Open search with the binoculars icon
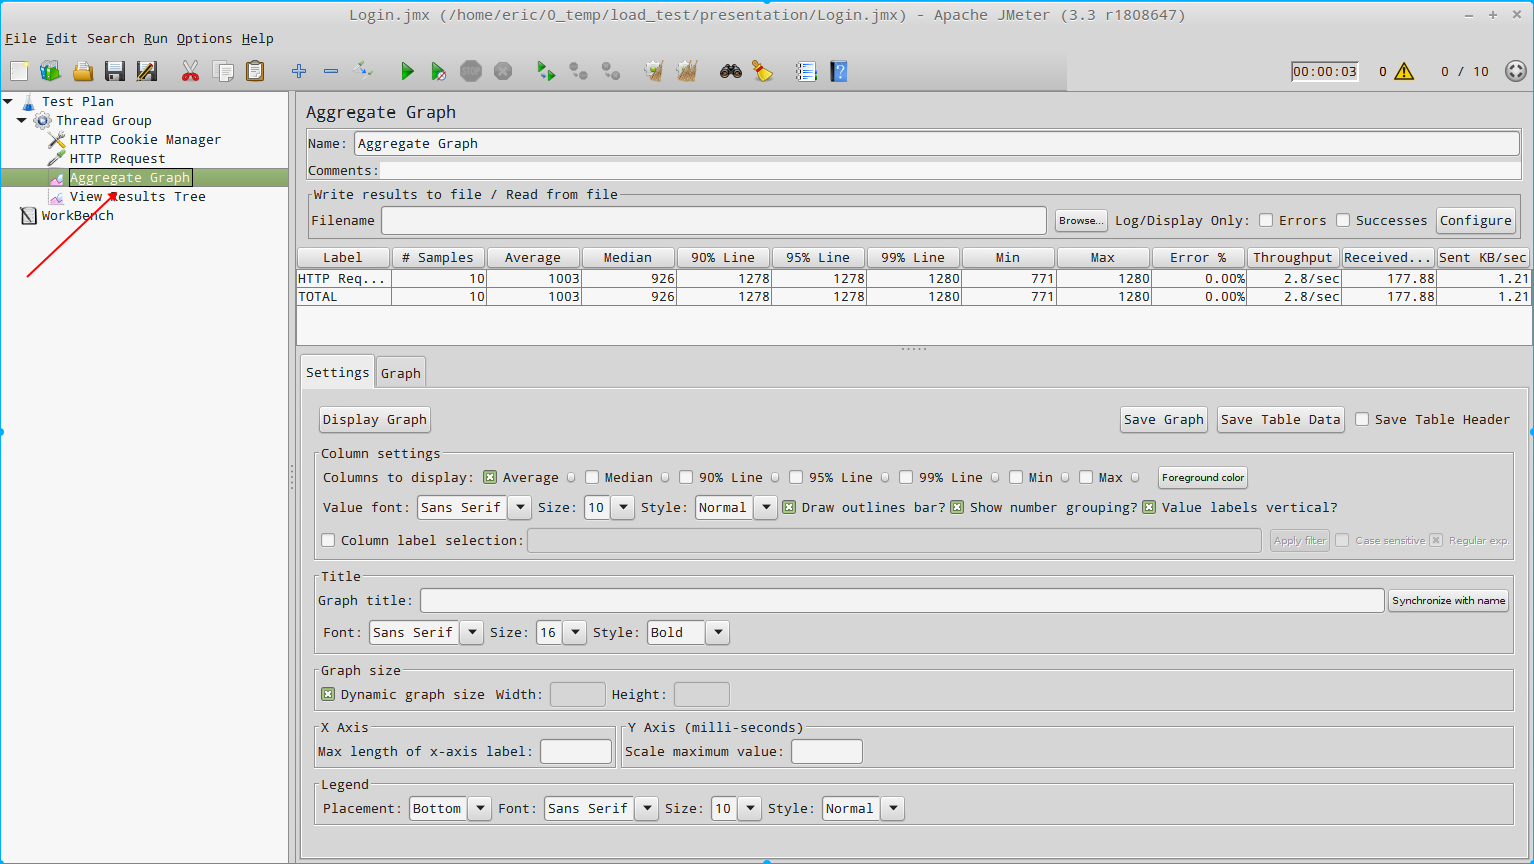 tap(731, 71)
